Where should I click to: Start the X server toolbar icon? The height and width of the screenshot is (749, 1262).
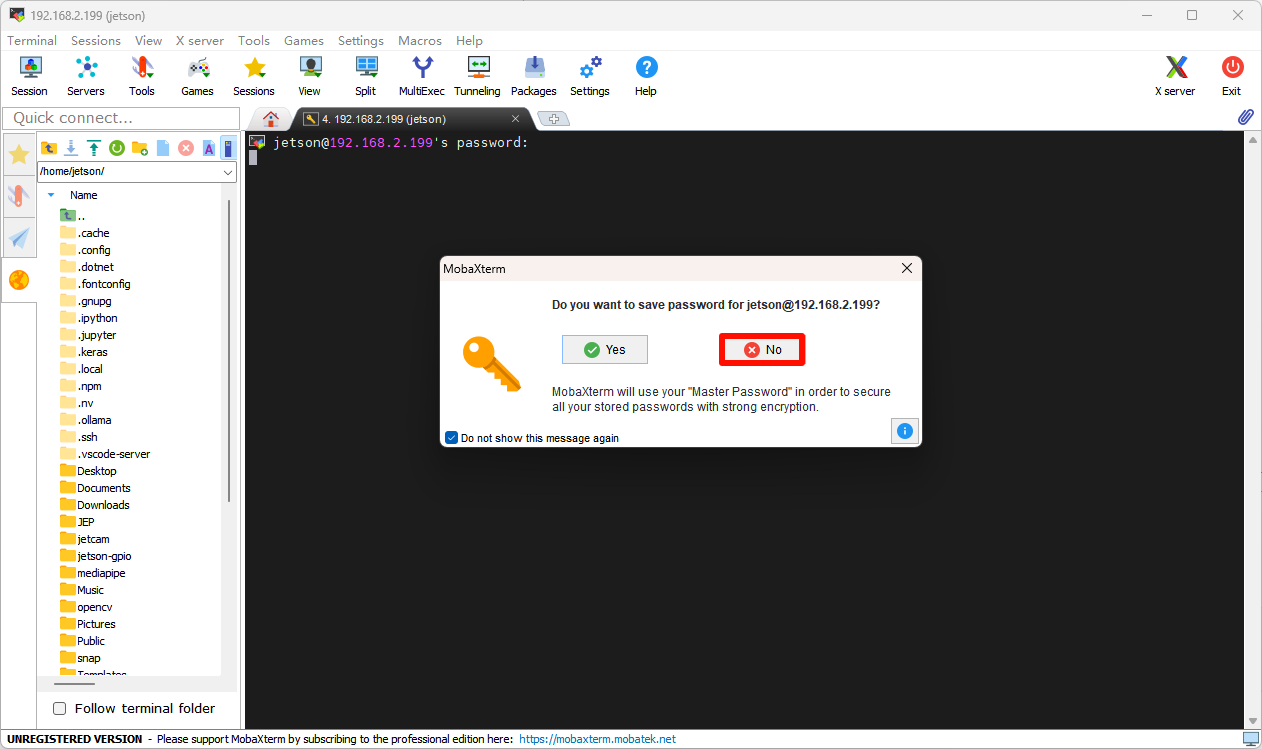[x=1176, y=76]
